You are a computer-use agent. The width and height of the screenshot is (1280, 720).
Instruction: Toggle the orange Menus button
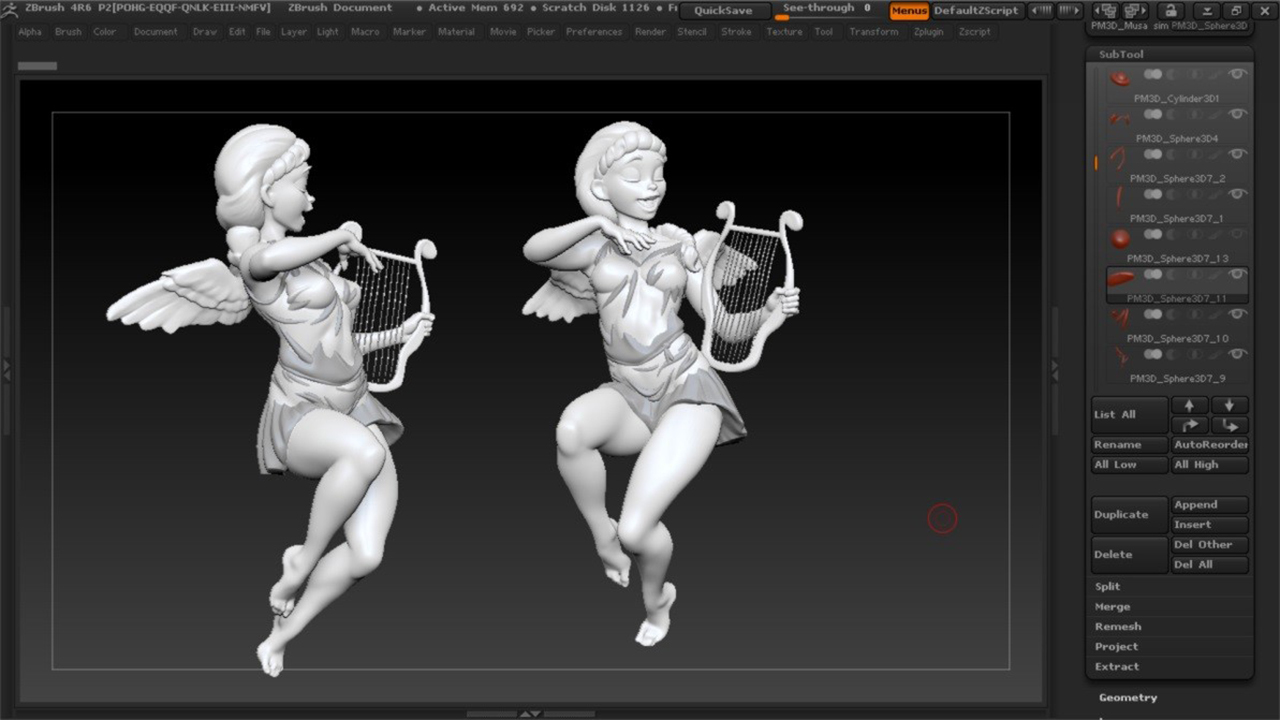click(x=909, y=11)
